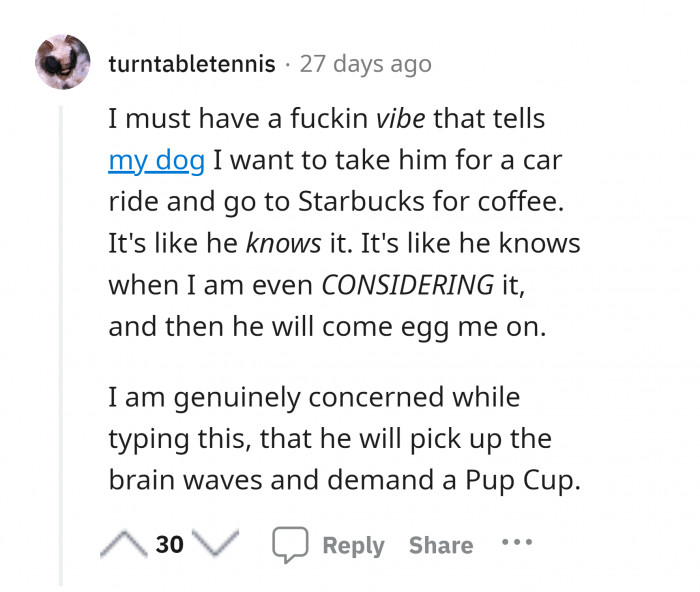The height and width of the screenshot is (592, 700).
Task: Click the vote score showing 30
Action: click(169, 545)
